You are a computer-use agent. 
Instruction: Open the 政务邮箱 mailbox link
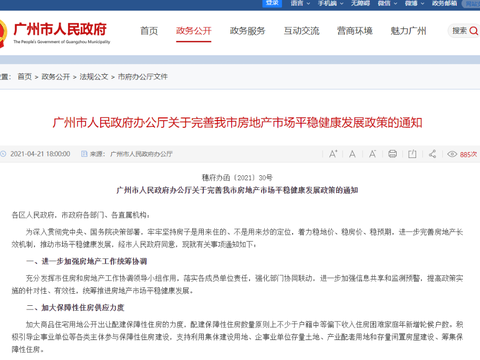tap(444, 3)
